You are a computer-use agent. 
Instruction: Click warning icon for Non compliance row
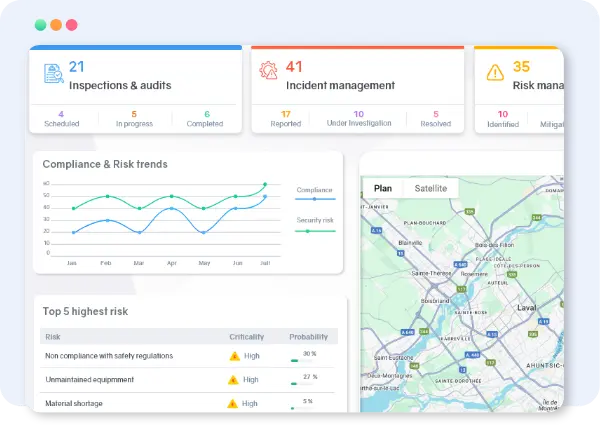[x=234, y=355]
